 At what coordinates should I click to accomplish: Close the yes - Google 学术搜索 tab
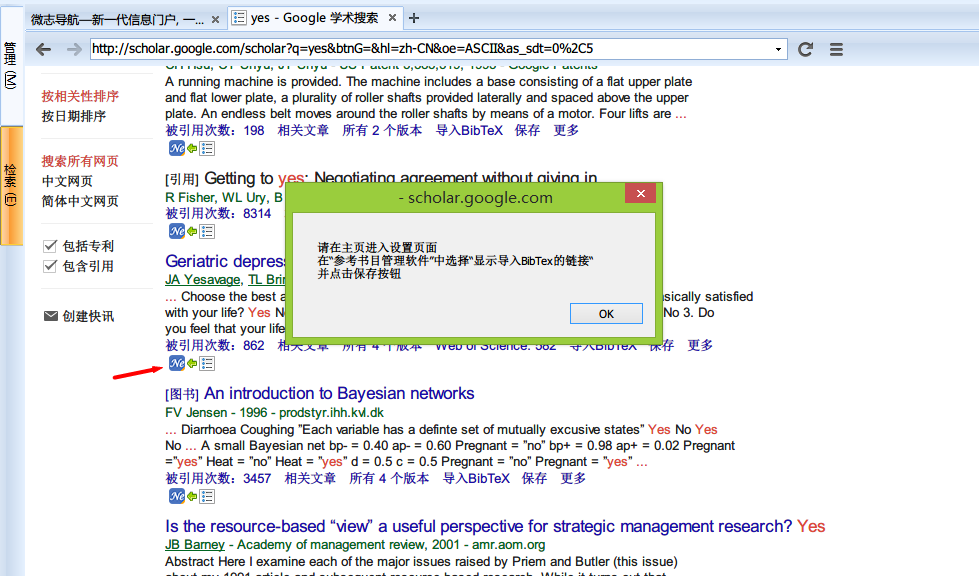pyautogui.click(x=392, y=17)
